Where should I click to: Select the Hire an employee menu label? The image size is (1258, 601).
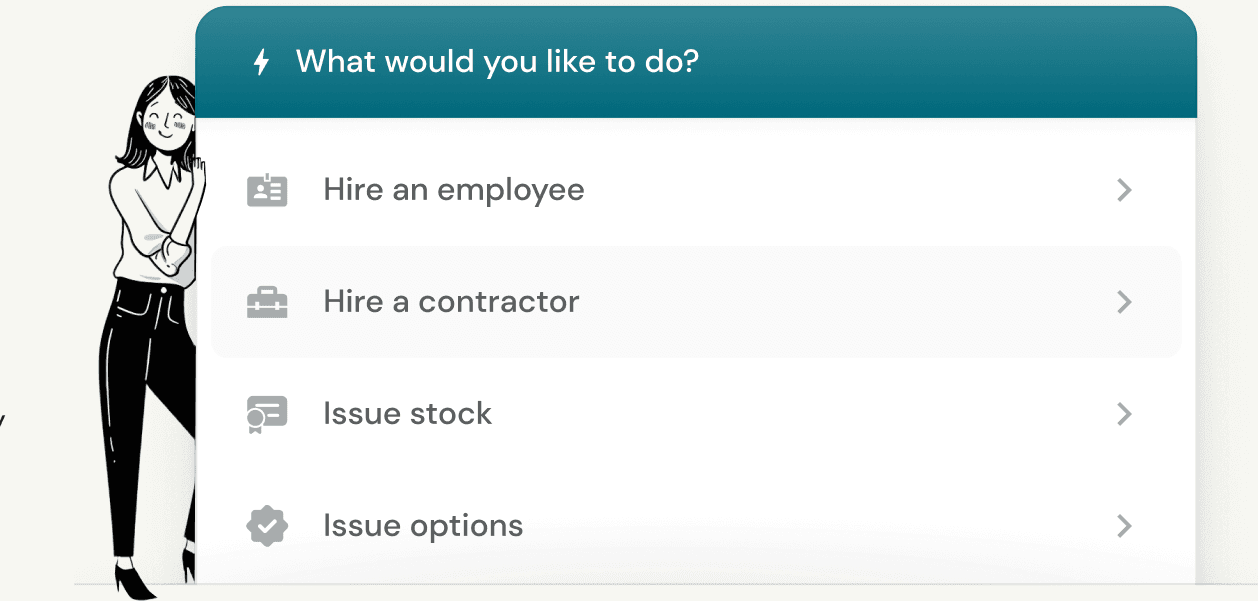454,190
